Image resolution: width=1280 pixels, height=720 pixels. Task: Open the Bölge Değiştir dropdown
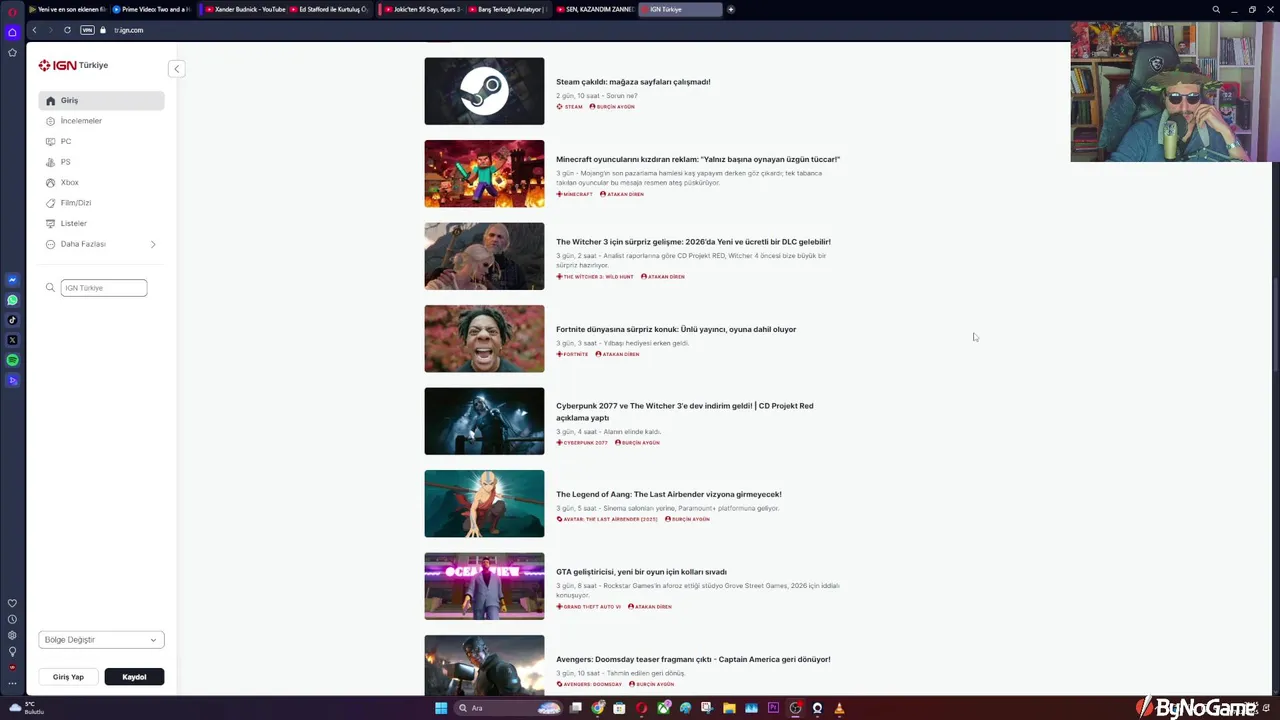pyautogui.click(x=101, y=640)
